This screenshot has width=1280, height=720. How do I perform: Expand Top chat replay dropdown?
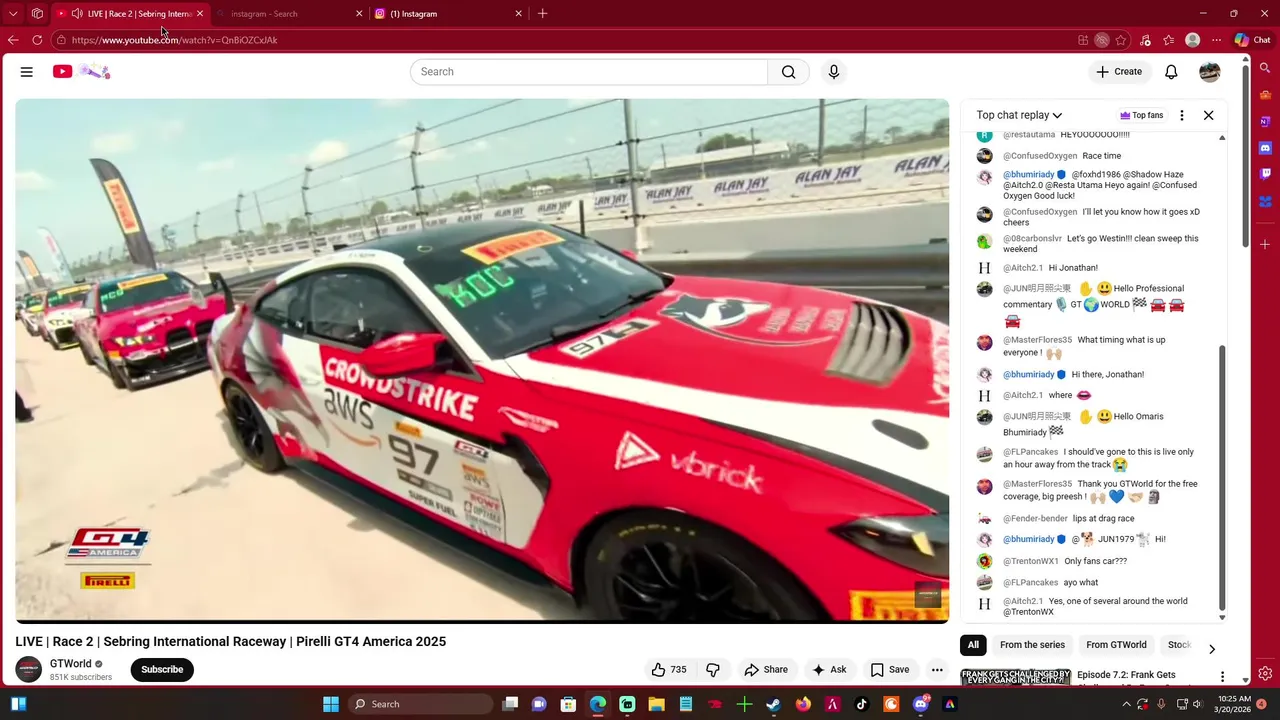1019,115
